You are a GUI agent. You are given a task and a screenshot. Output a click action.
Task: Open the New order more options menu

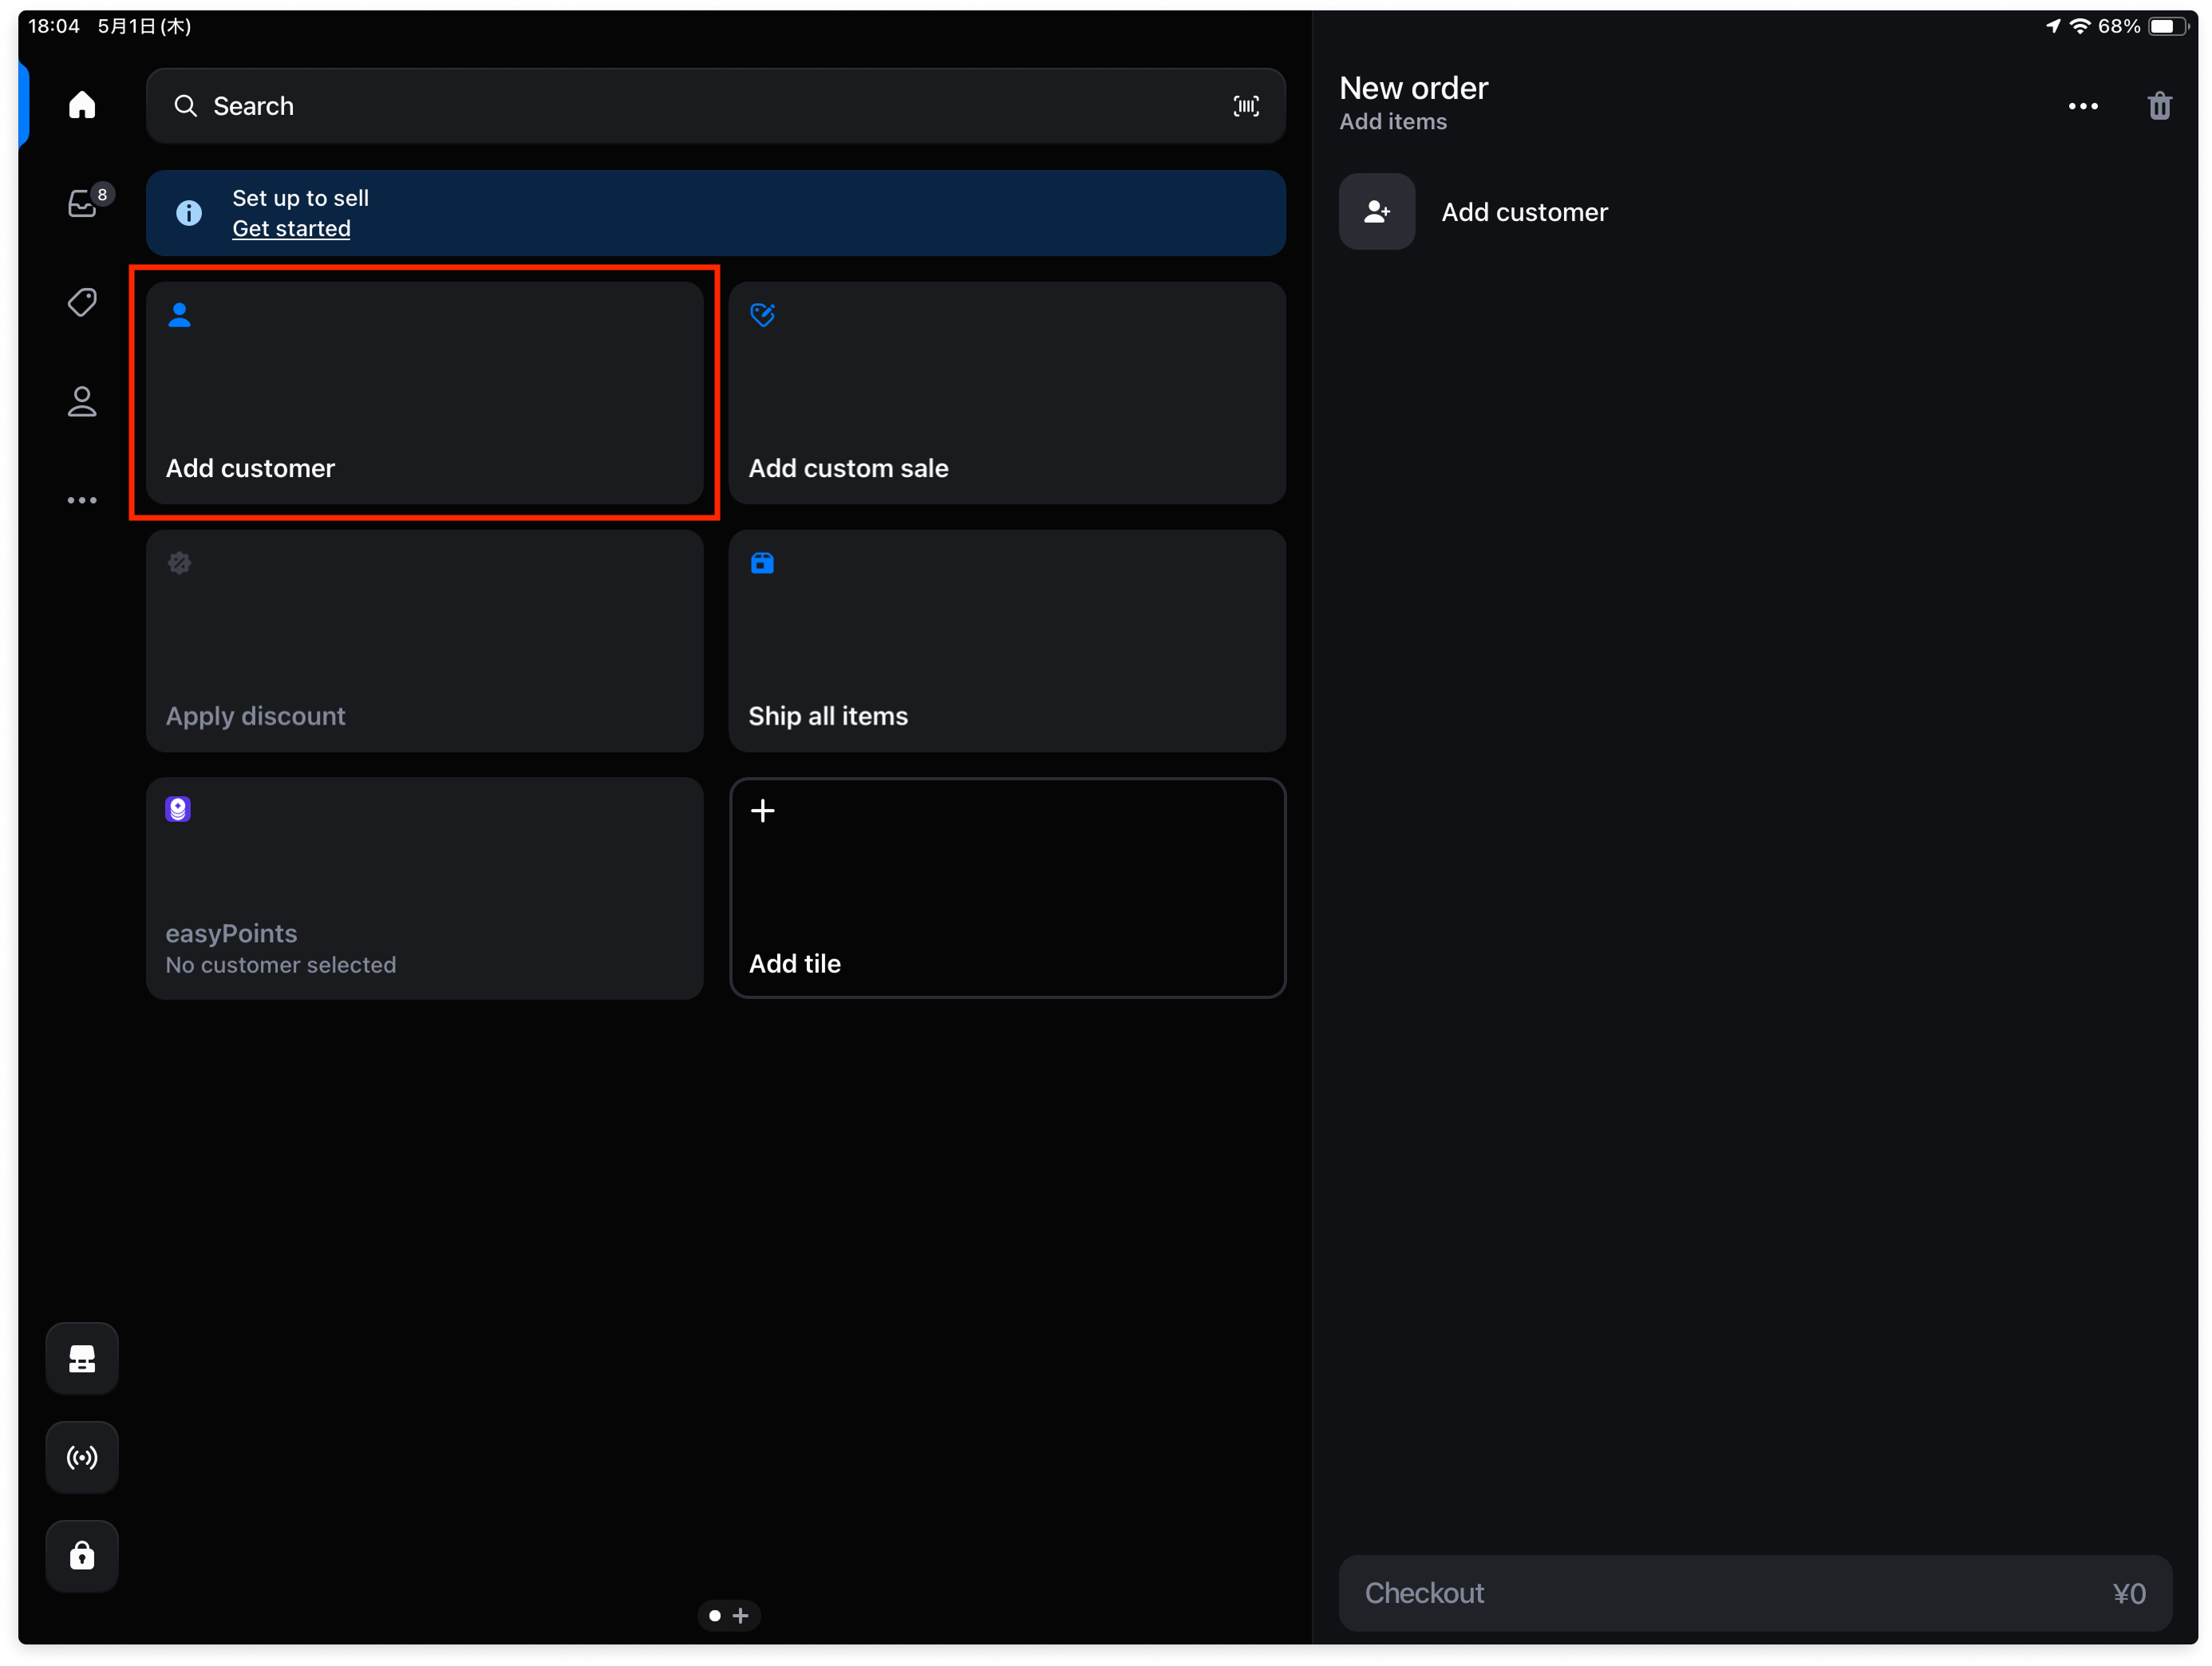(x=2083, y=106)
